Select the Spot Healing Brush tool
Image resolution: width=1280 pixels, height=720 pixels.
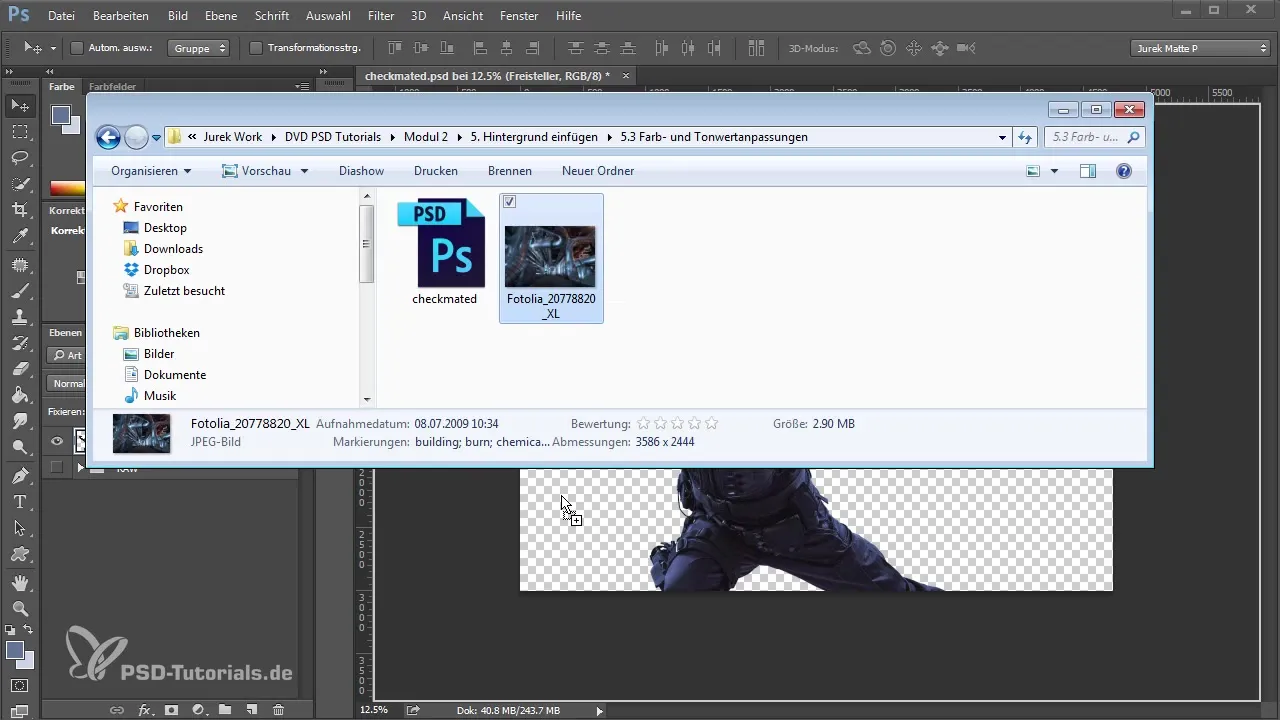click(20, 266)
